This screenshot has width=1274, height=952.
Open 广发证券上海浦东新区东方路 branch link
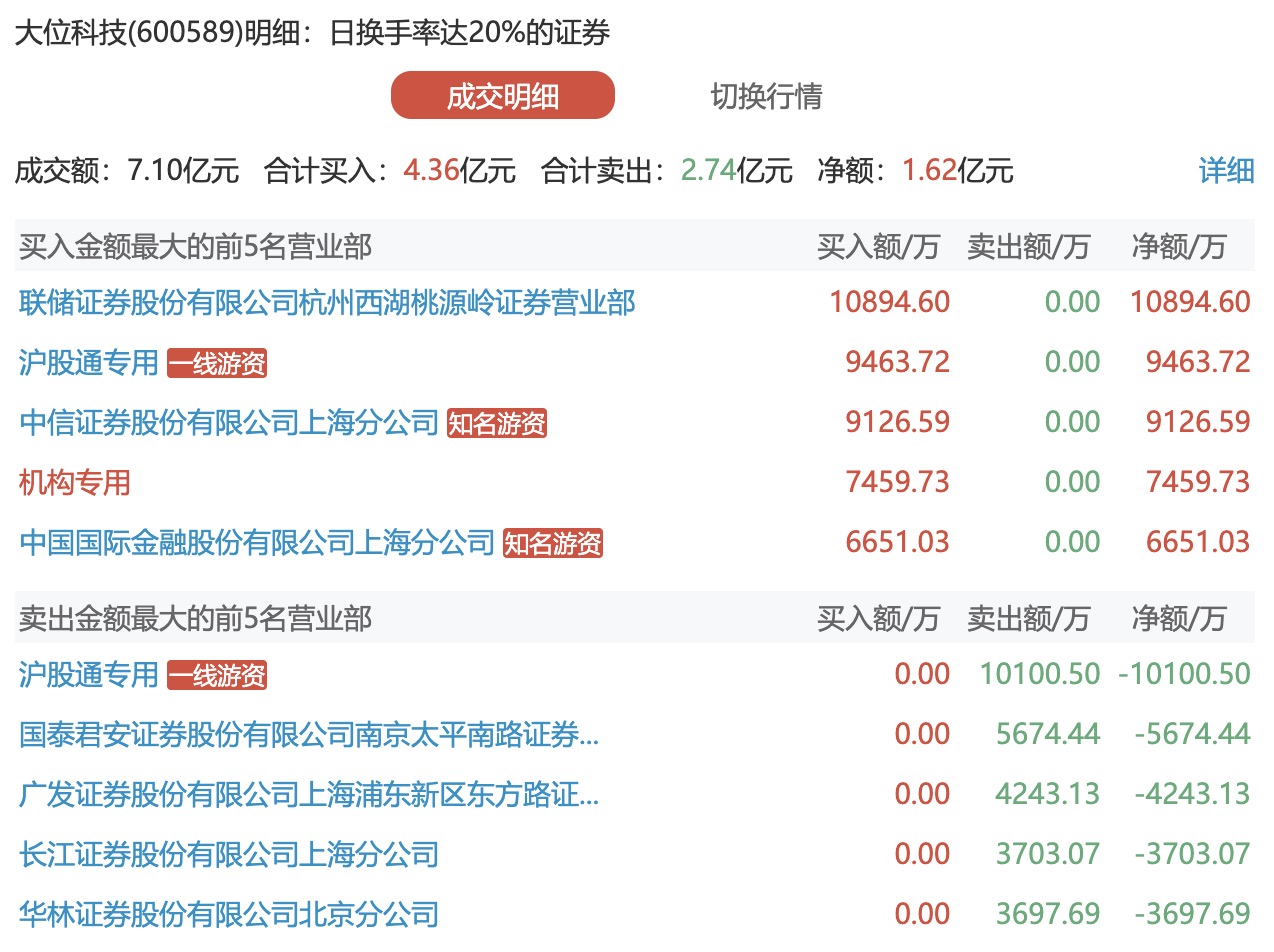click(x=309, y=795)
